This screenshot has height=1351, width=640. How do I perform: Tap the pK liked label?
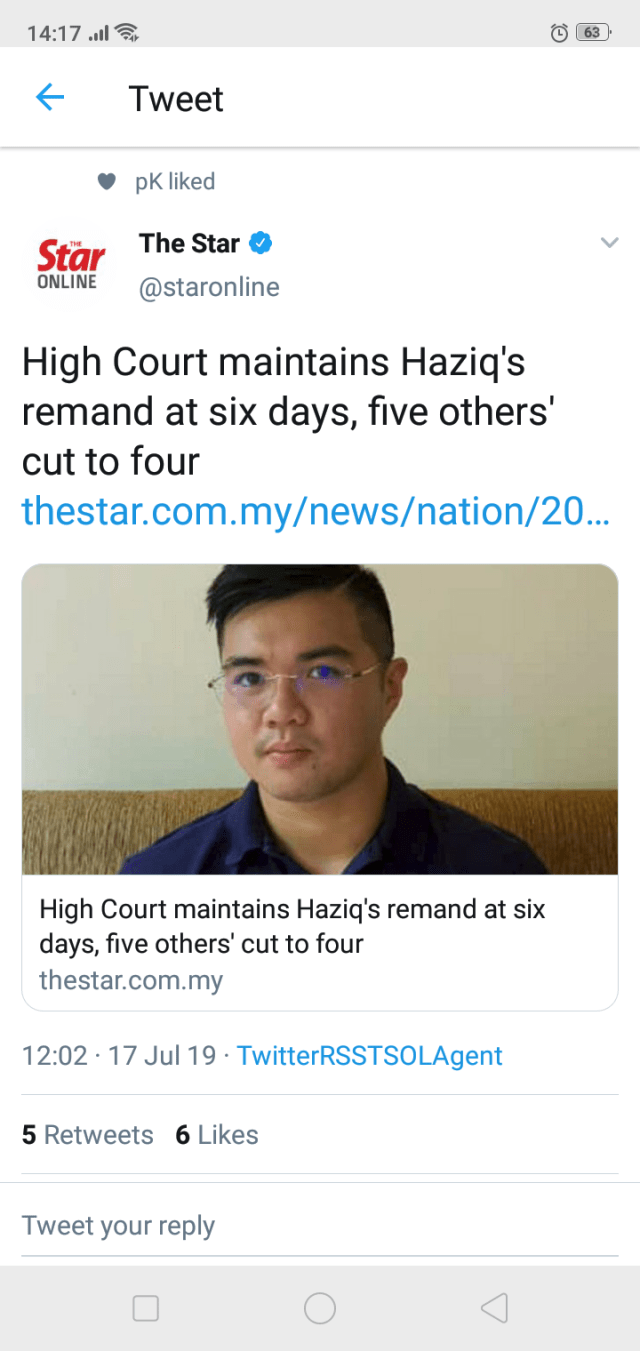coord(175,182)
